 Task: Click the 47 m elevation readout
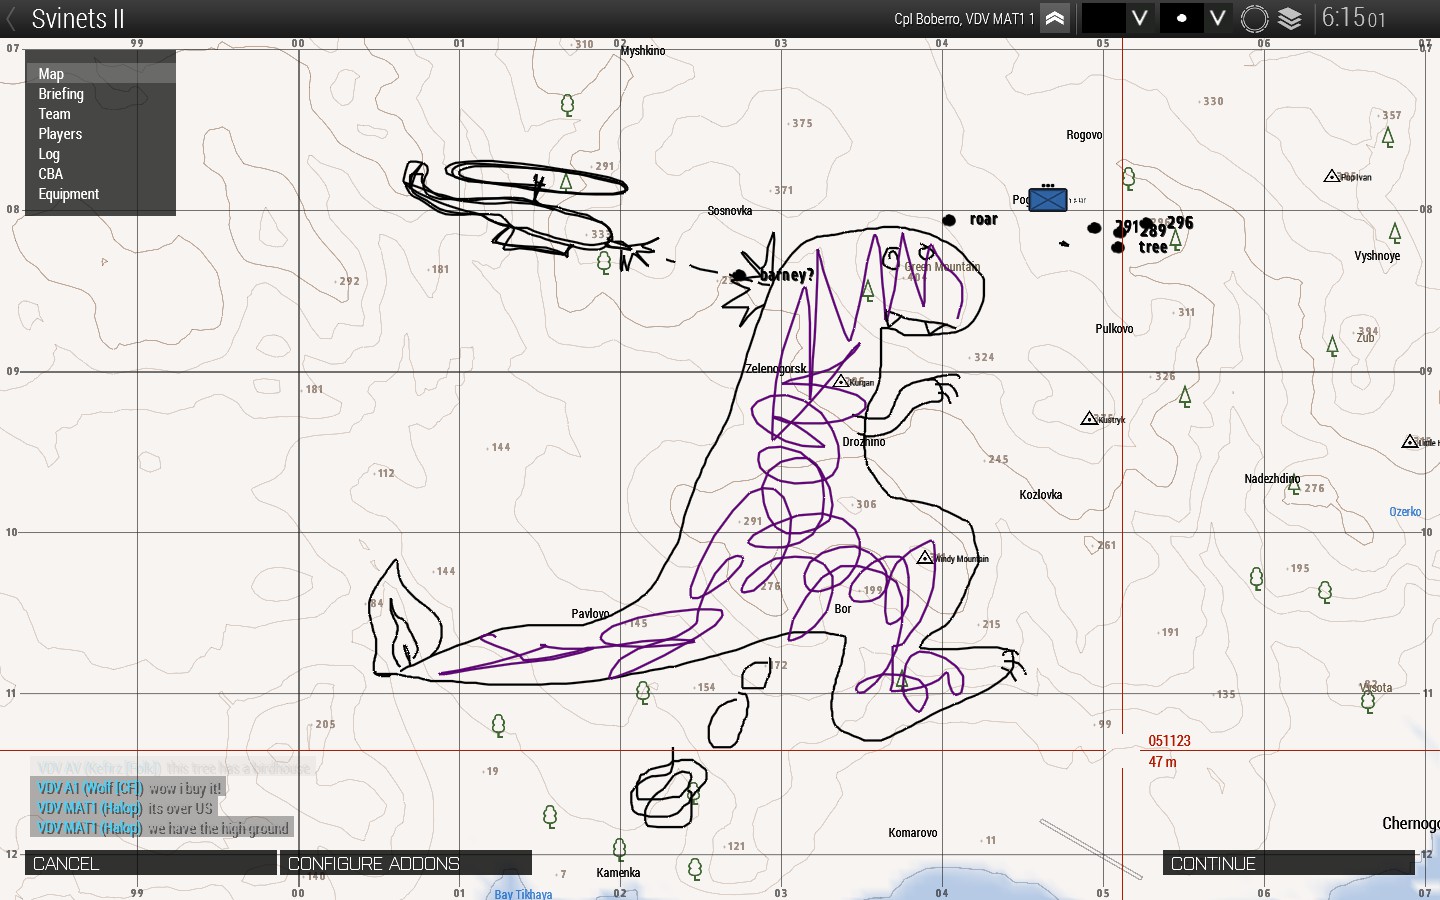(1162, 762)
